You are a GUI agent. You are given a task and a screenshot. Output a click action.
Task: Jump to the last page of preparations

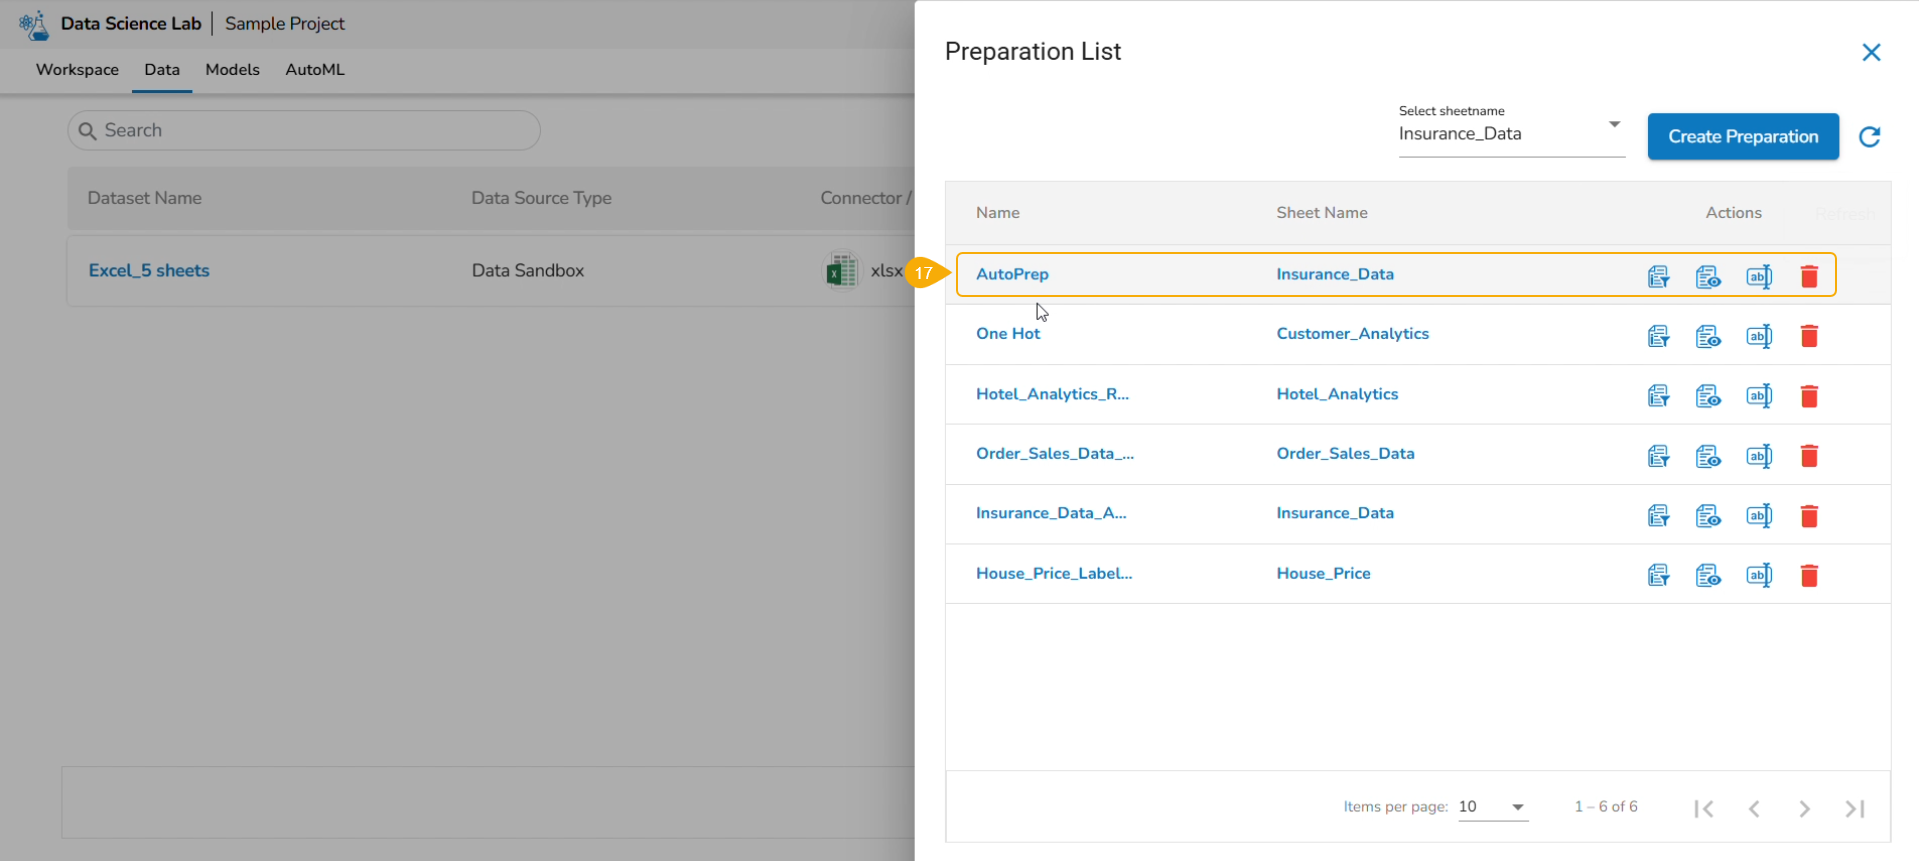pyautogui.click(x=1855, y=808)
